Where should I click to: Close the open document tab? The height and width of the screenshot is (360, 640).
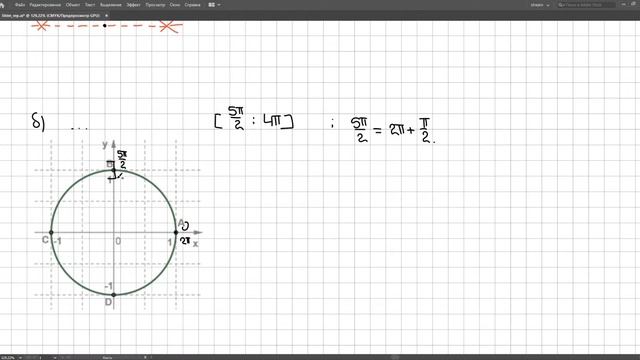107,16
